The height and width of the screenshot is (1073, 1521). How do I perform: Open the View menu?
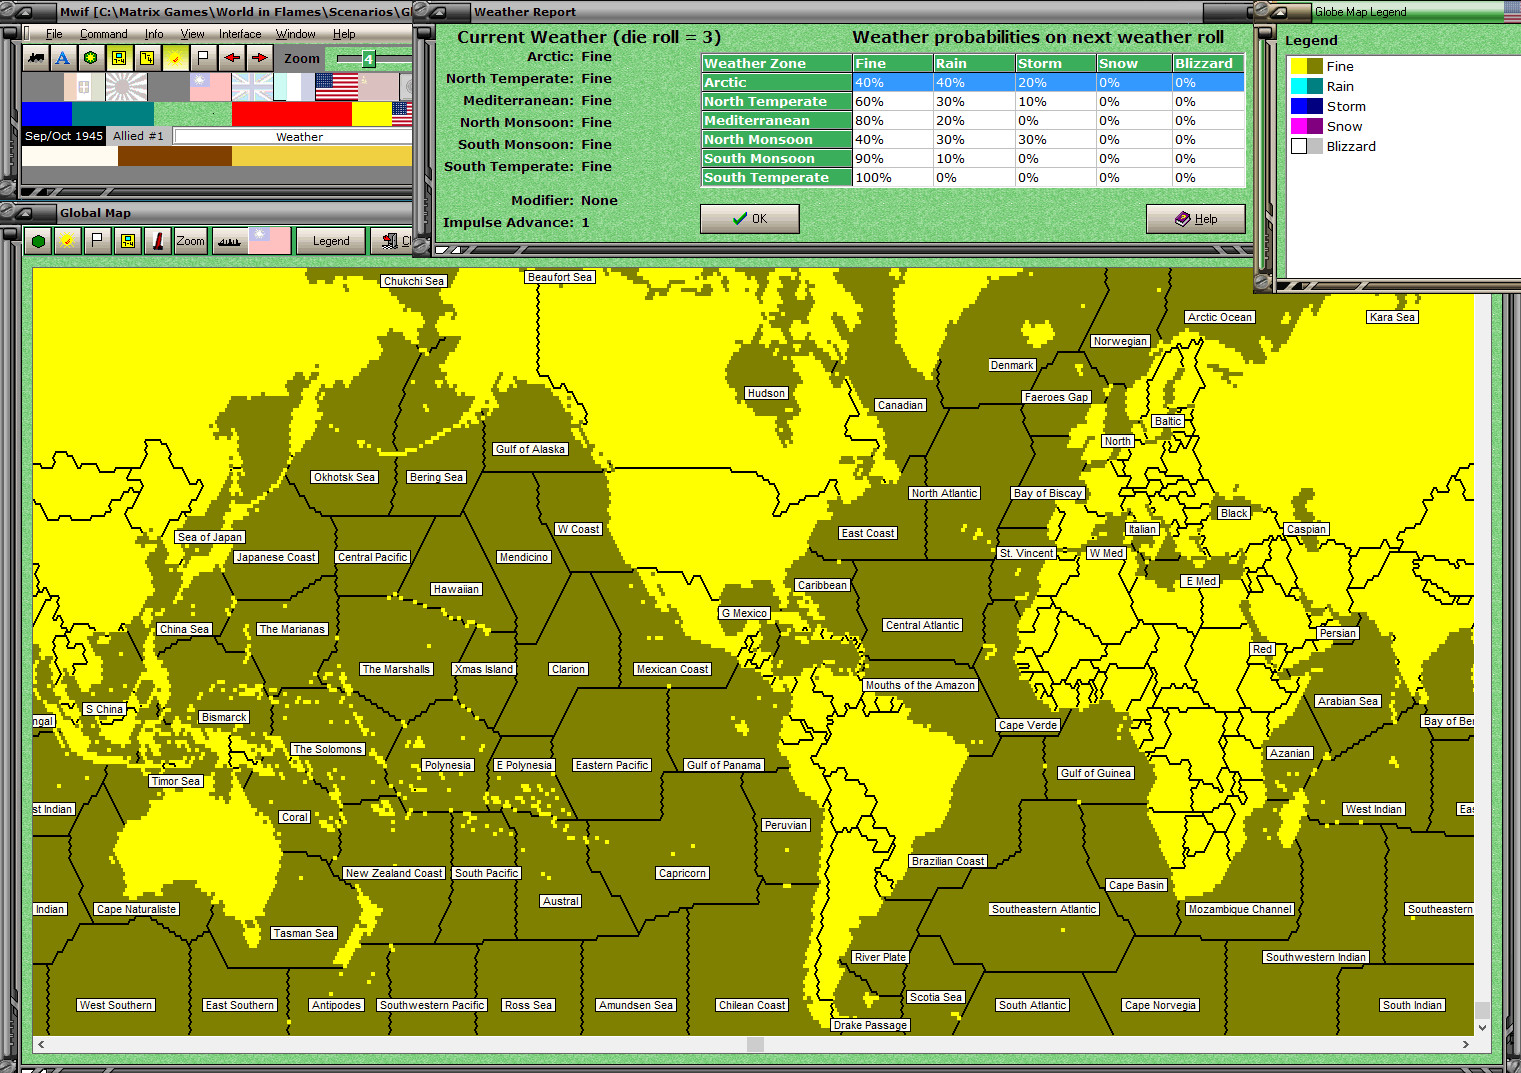tap(192, 34)
